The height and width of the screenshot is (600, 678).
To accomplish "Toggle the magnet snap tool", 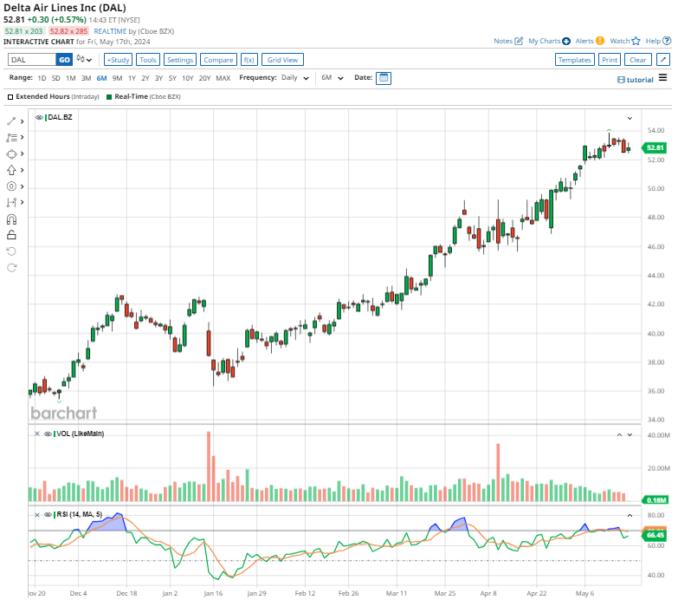I will pyautogui.click(x=11, y=219).
